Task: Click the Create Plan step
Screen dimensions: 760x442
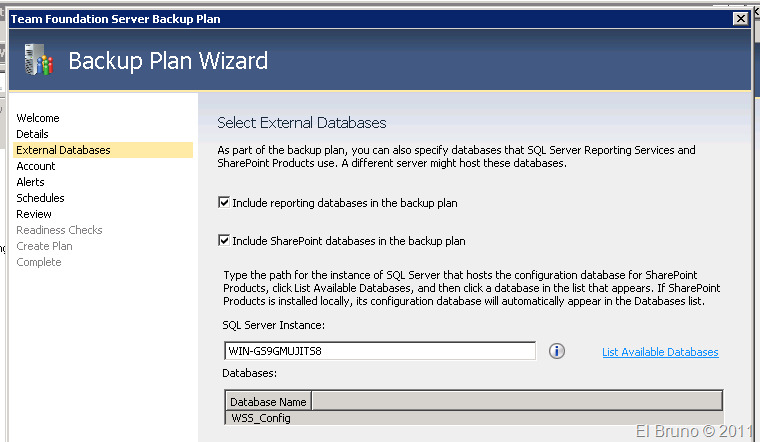Action: pos(44,246)
